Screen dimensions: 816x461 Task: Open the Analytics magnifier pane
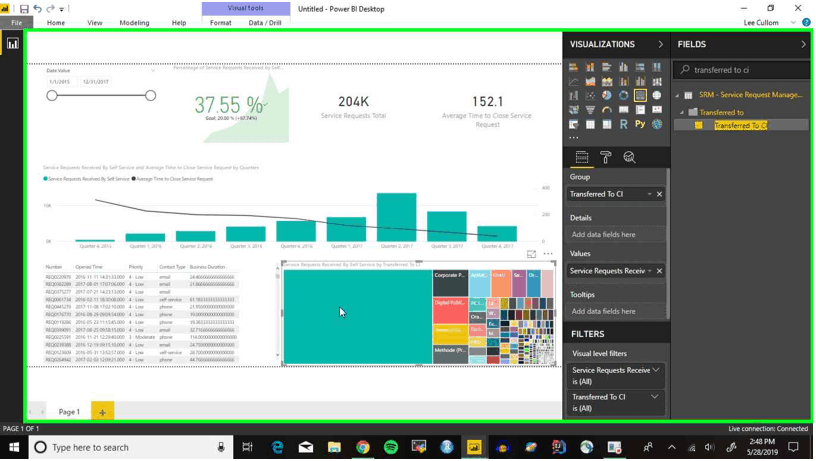[629, 157]
